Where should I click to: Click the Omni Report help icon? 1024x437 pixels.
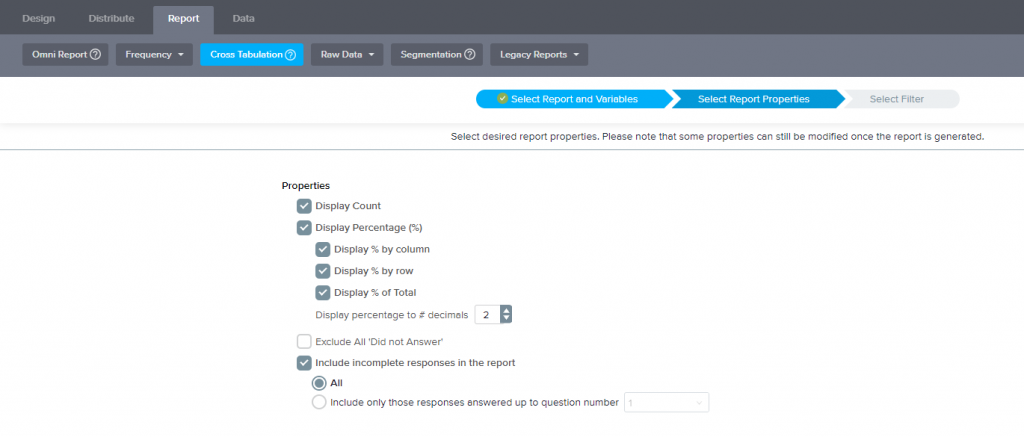coord(95,55)
